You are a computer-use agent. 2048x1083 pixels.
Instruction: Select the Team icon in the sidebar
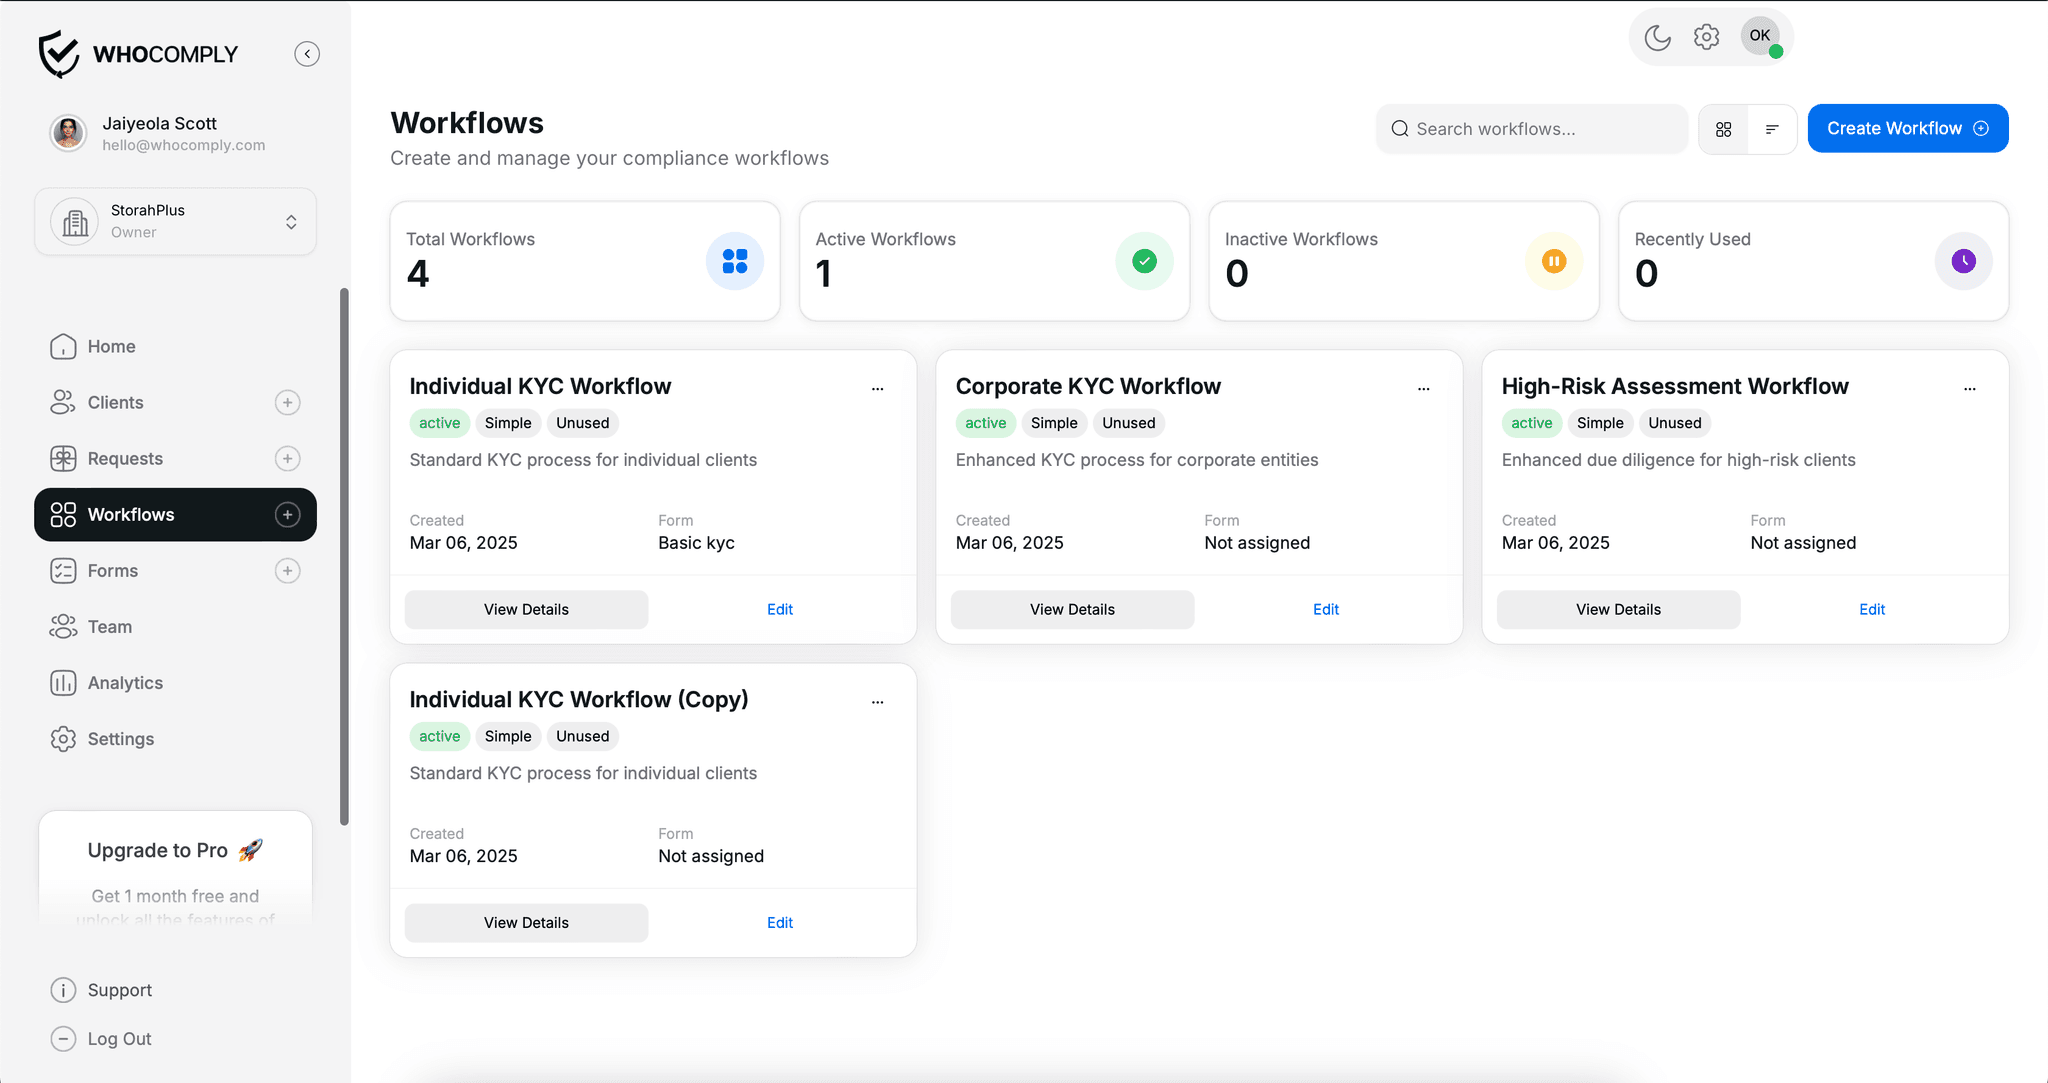[x=63, y=626]
